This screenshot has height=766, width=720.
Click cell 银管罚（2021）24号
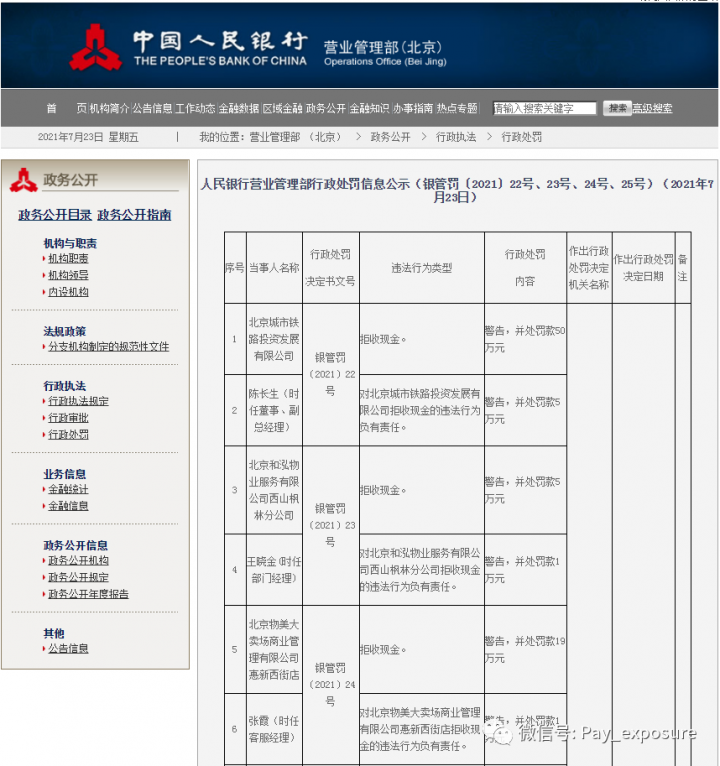(331, 684)
